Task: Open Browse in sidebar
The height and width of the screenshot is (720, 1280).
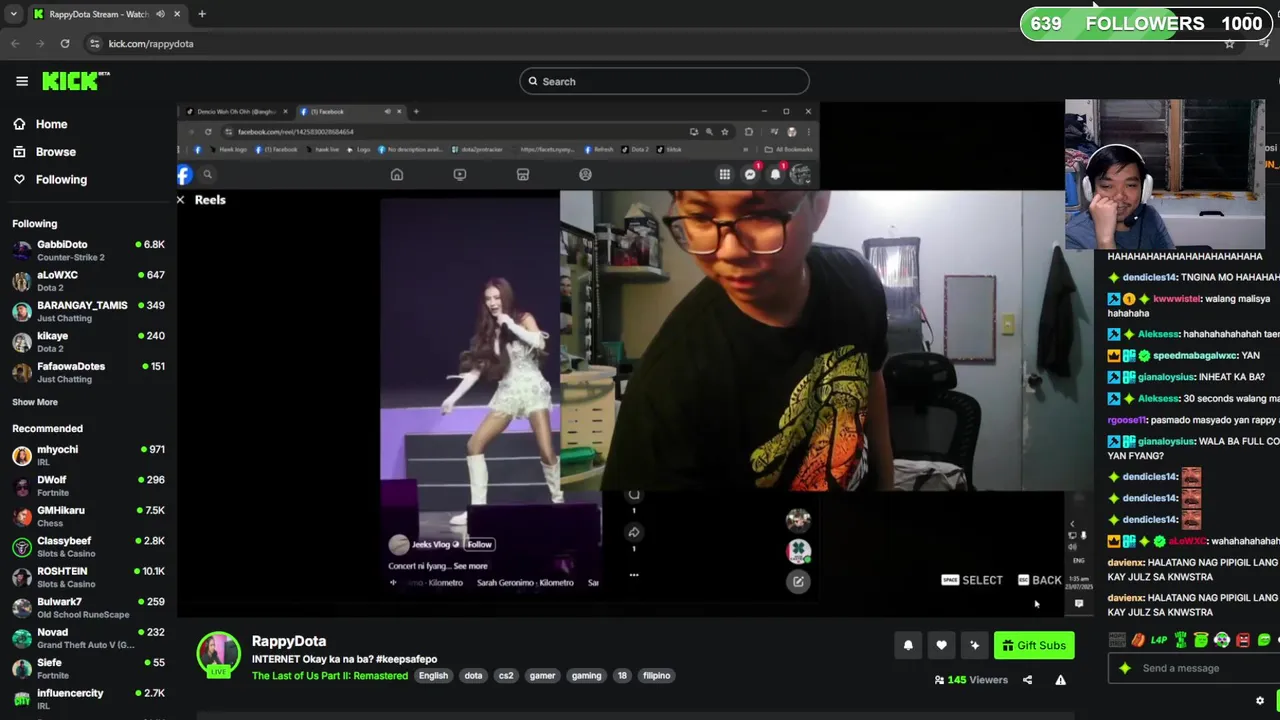Action: [x=44, y=152]
